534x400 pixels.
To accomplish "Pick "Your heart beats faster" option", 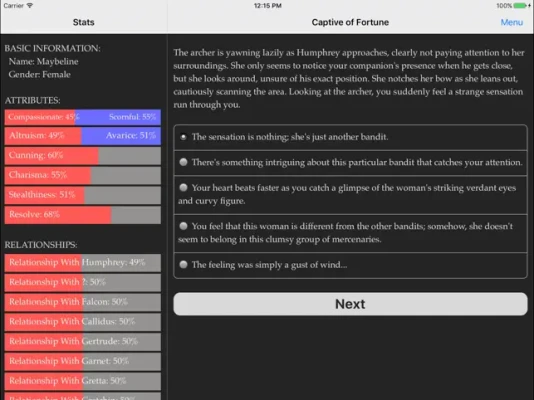I will click(x=350, y=195).
